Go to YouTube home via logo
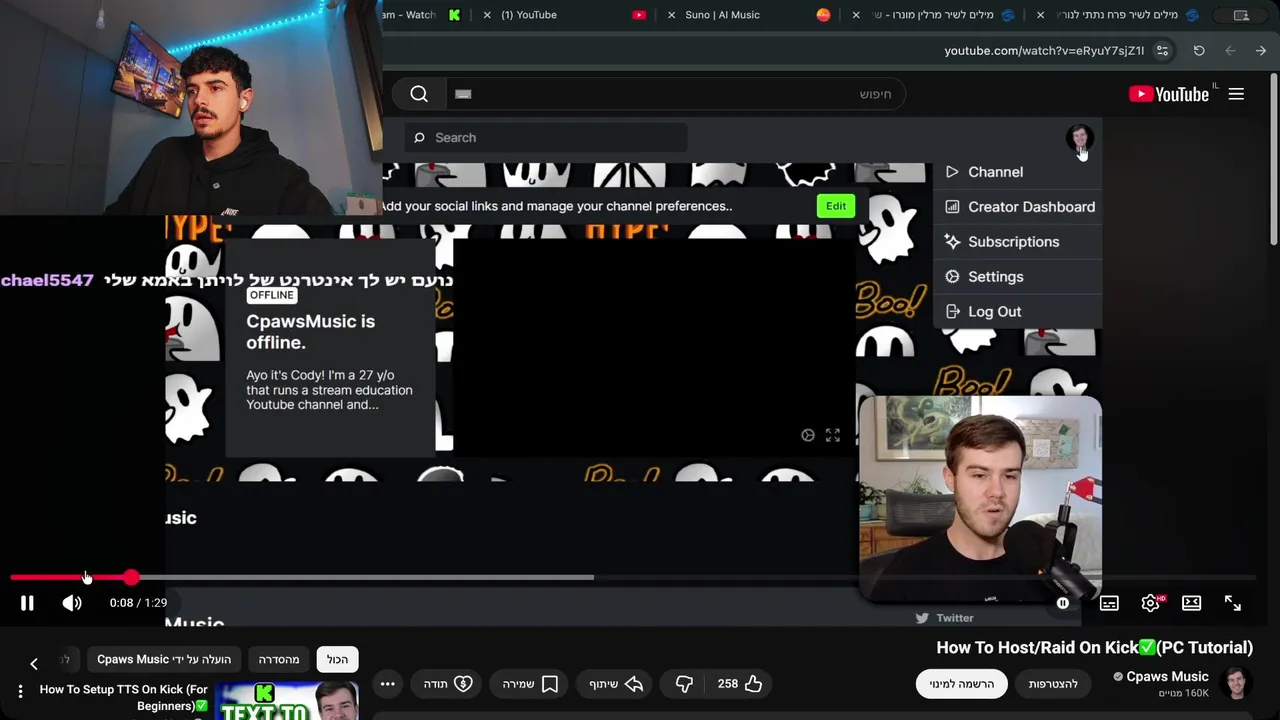1280x720 pixels. click(x=1169, y=94)
